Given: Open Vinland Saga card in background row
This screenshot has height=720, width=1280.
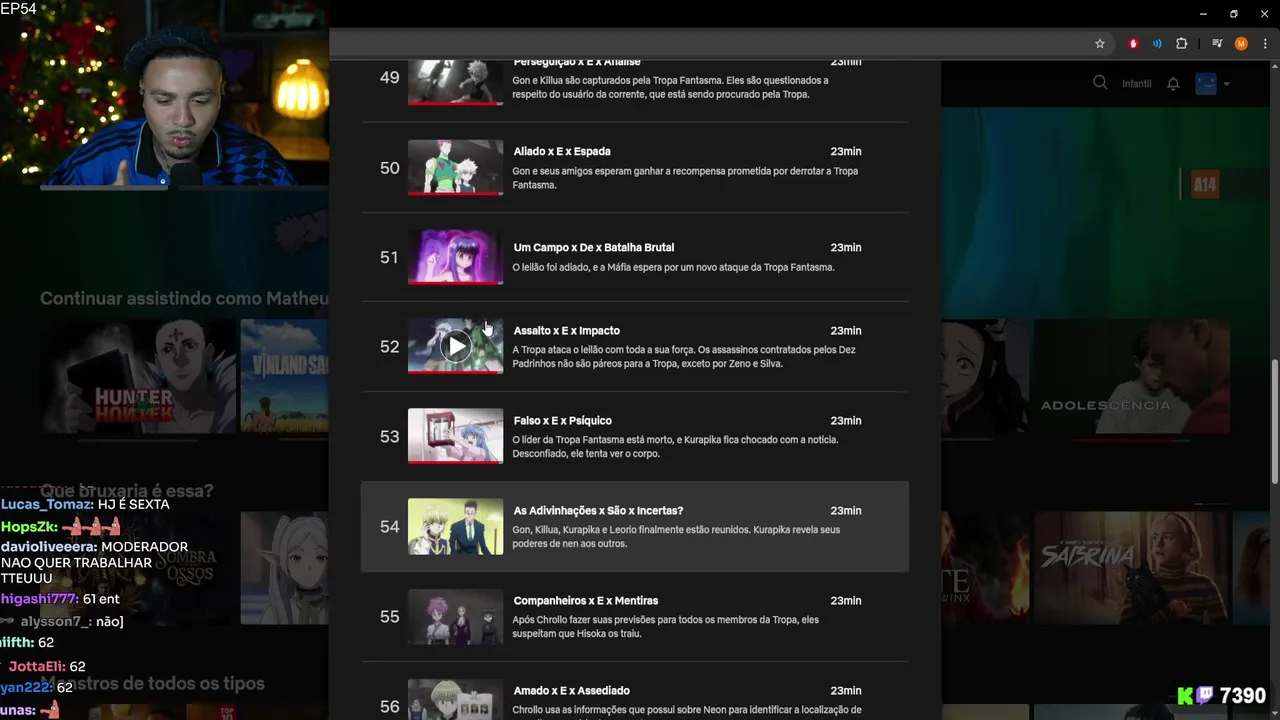Looking at the screenshot, I should (x=285, y=376).
